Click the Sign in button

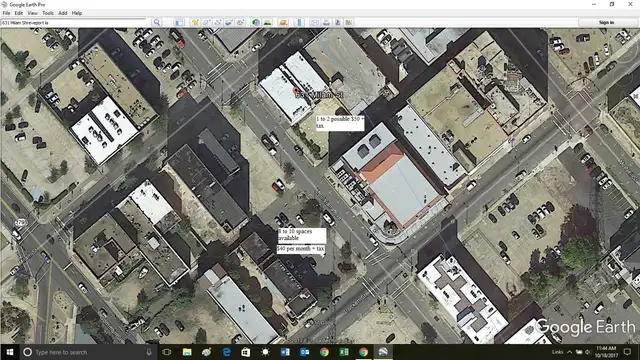606,22
